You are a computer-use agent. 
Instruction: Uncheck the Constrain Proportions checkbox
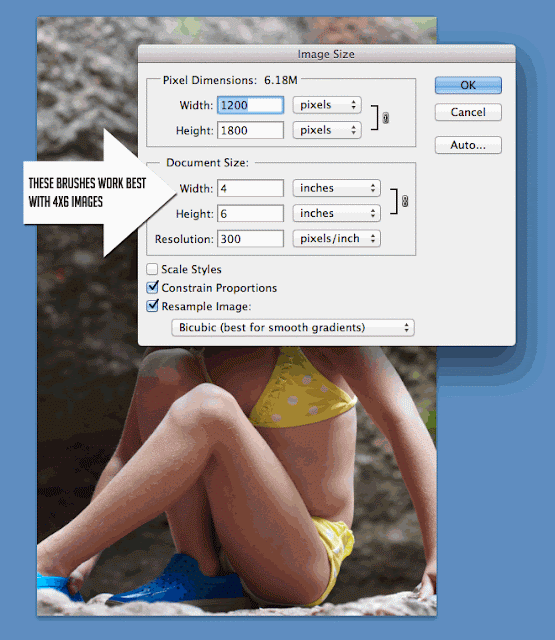(x=152, y=287)
